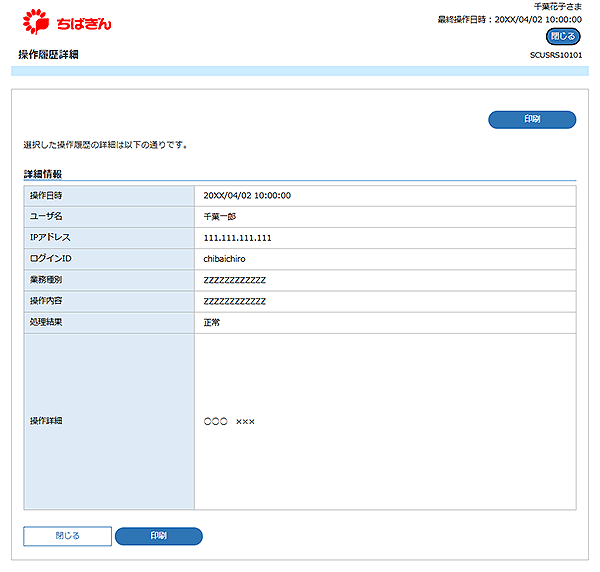Click the Chibagin flower logo
This screenshot has height=572, width=600.
pos(36,21)
